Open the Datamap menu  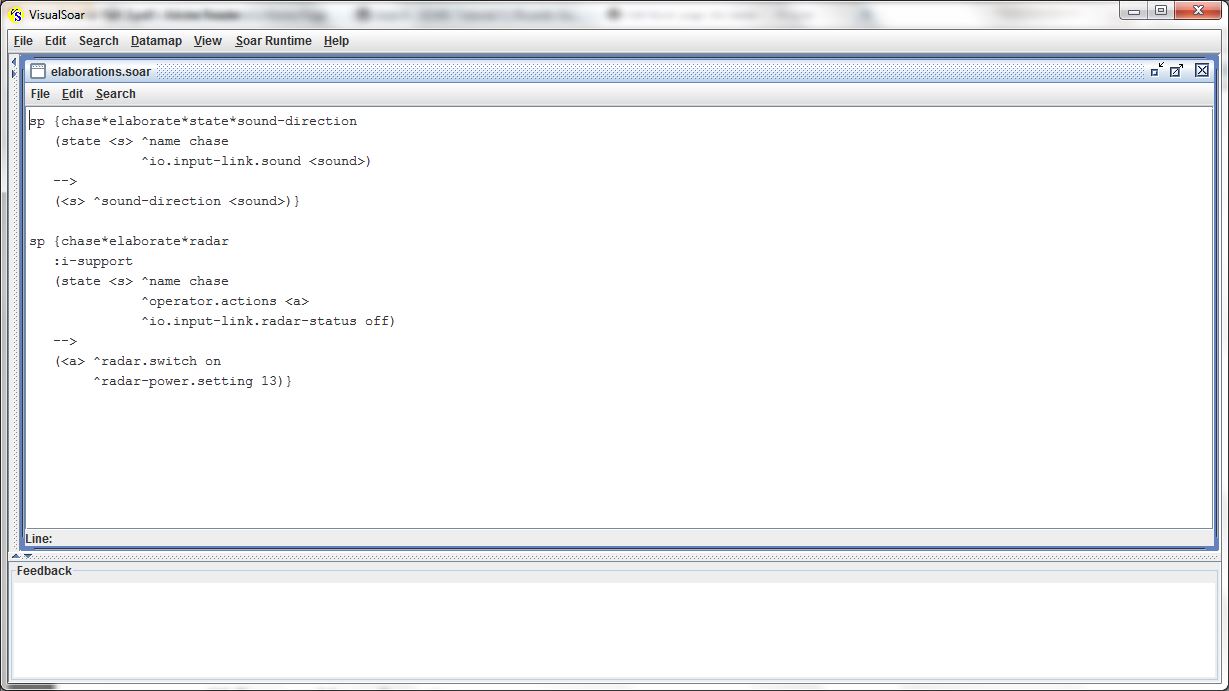click(x=156, y=41)
